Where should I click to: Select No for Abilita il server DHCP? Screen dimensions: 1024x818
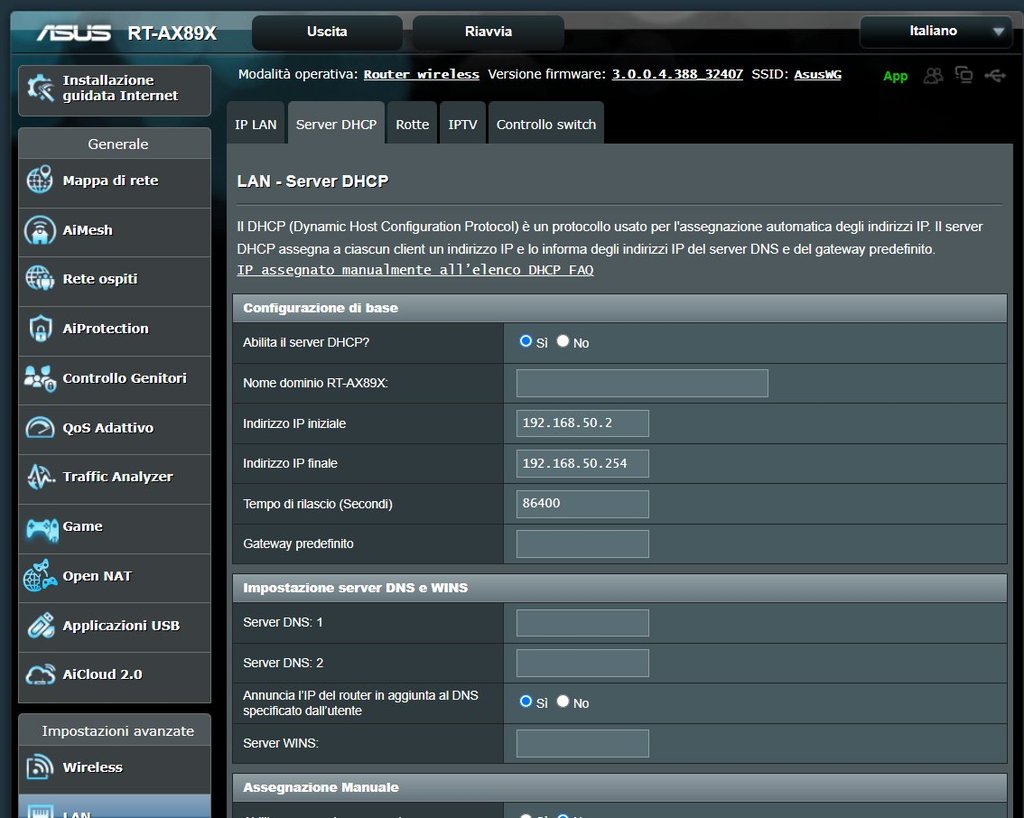tap(563, 341)
